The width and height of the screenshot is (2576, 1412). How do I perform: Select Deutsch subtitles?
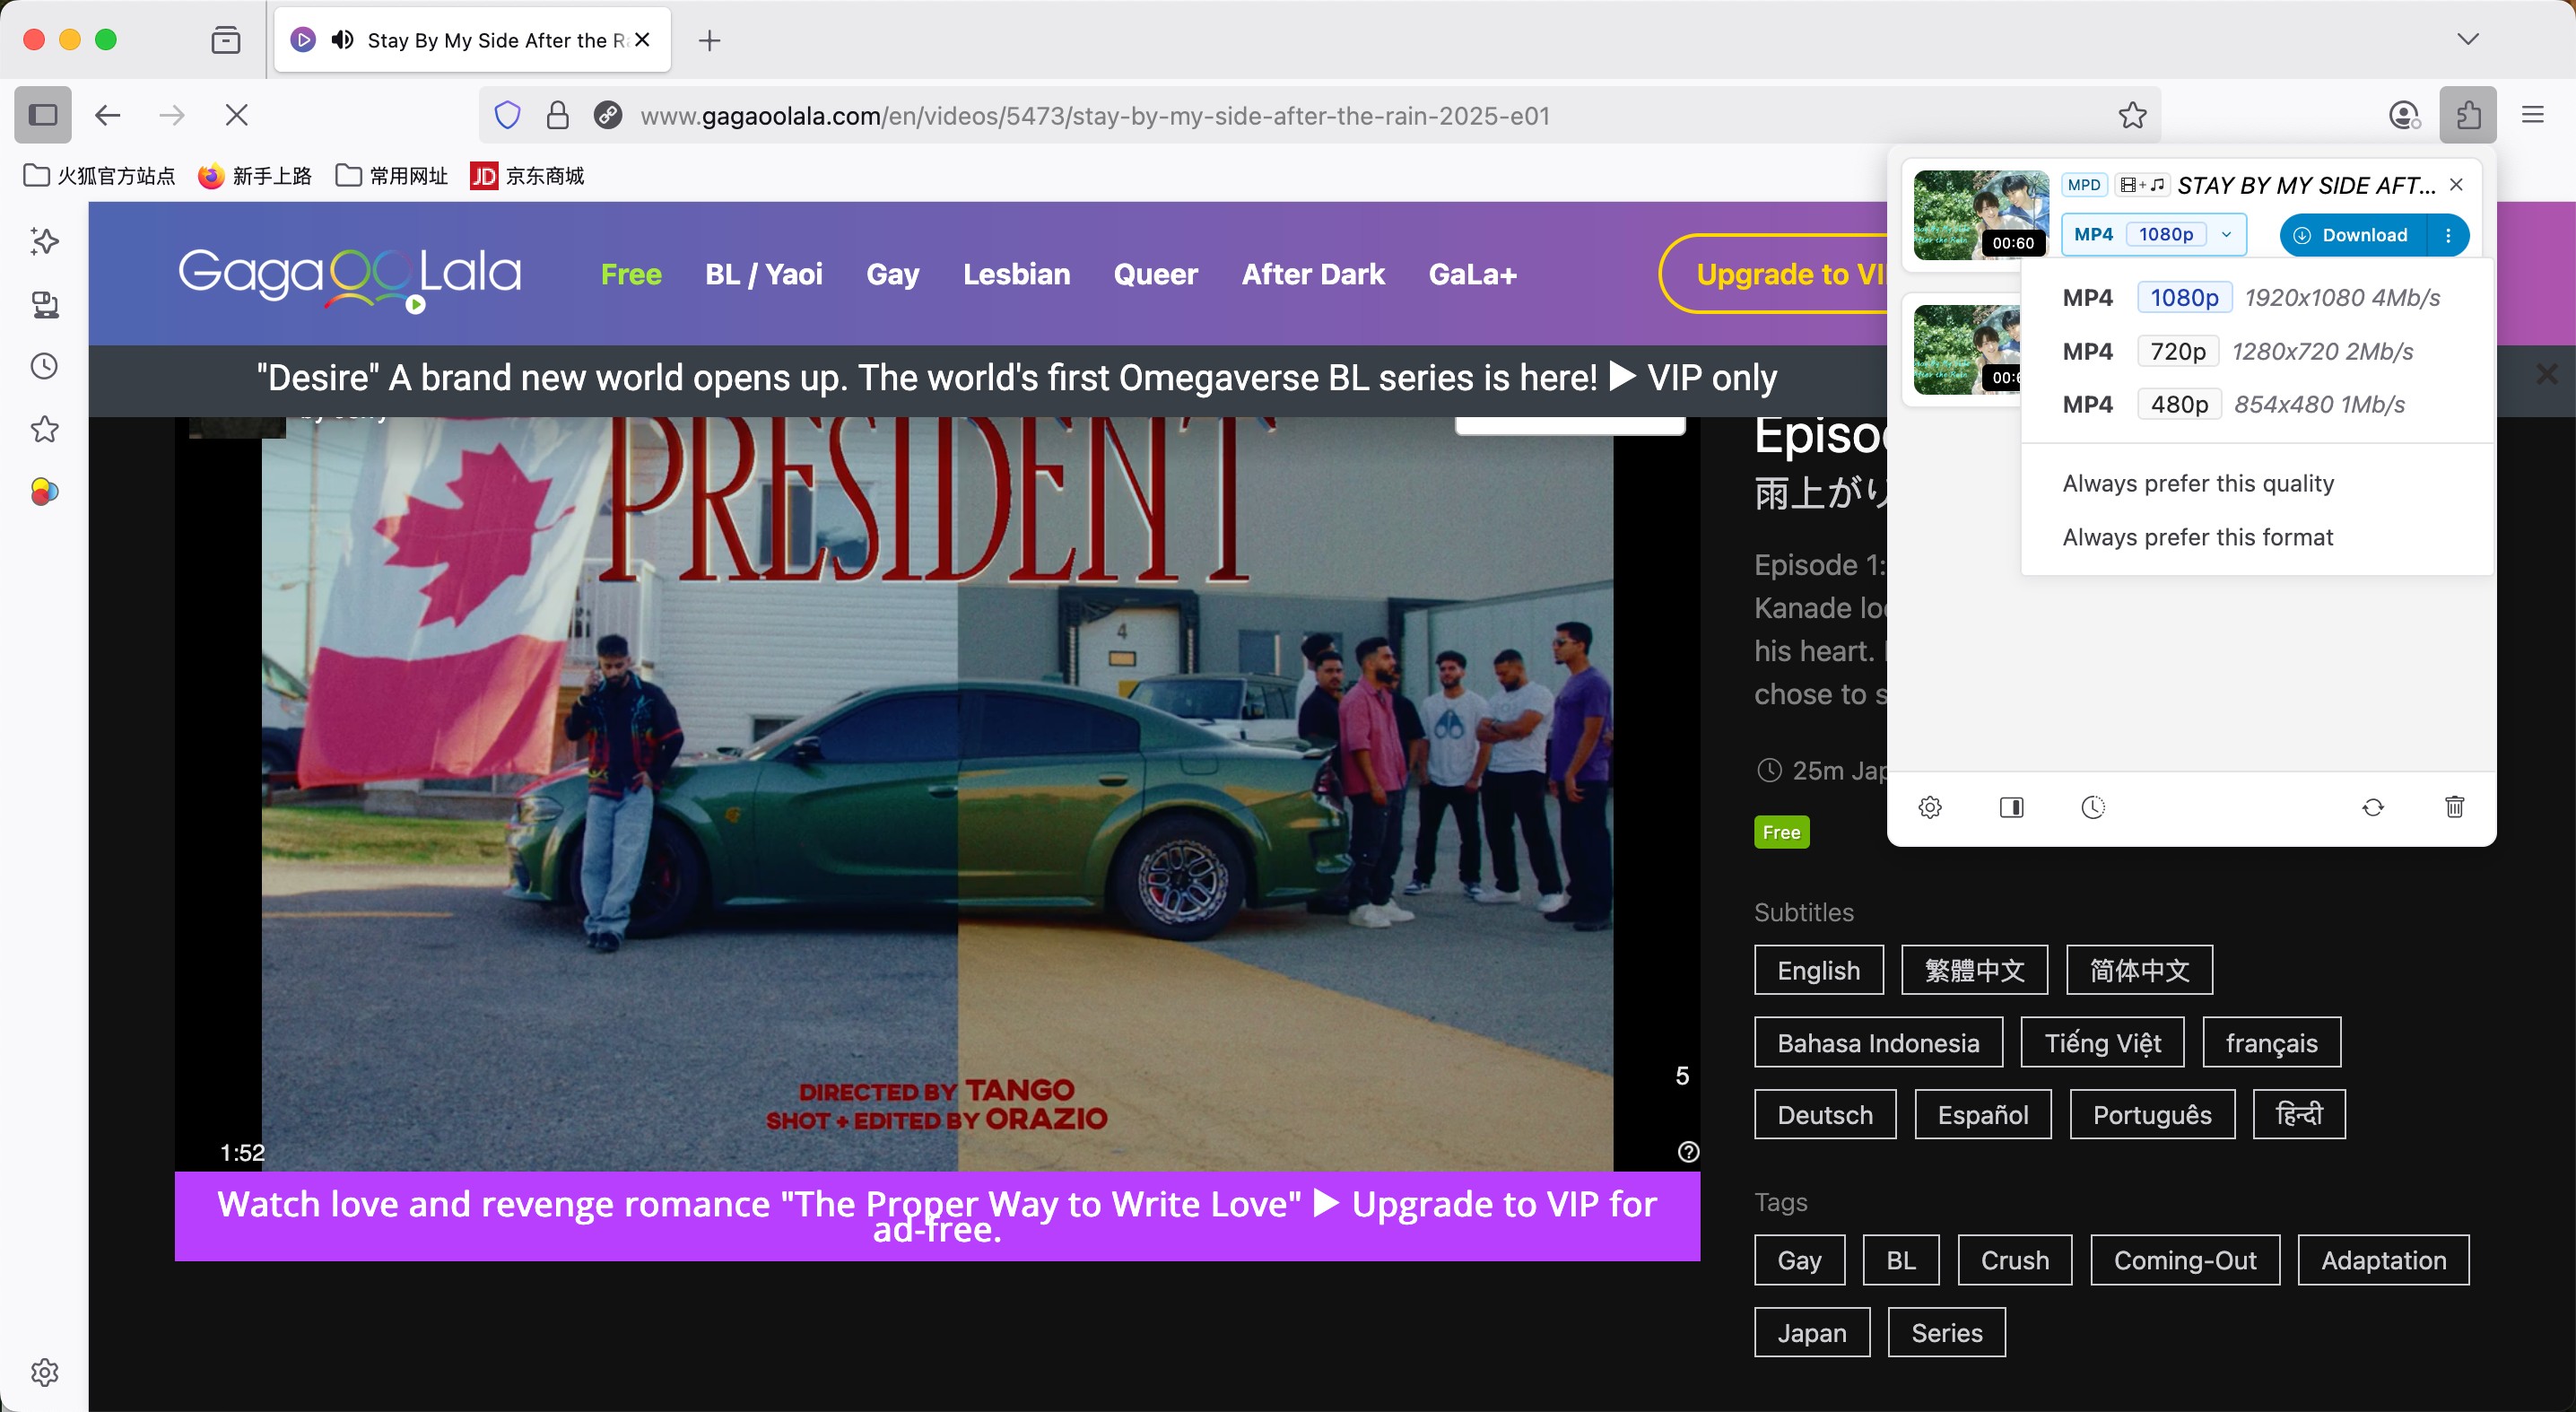1825,1115
